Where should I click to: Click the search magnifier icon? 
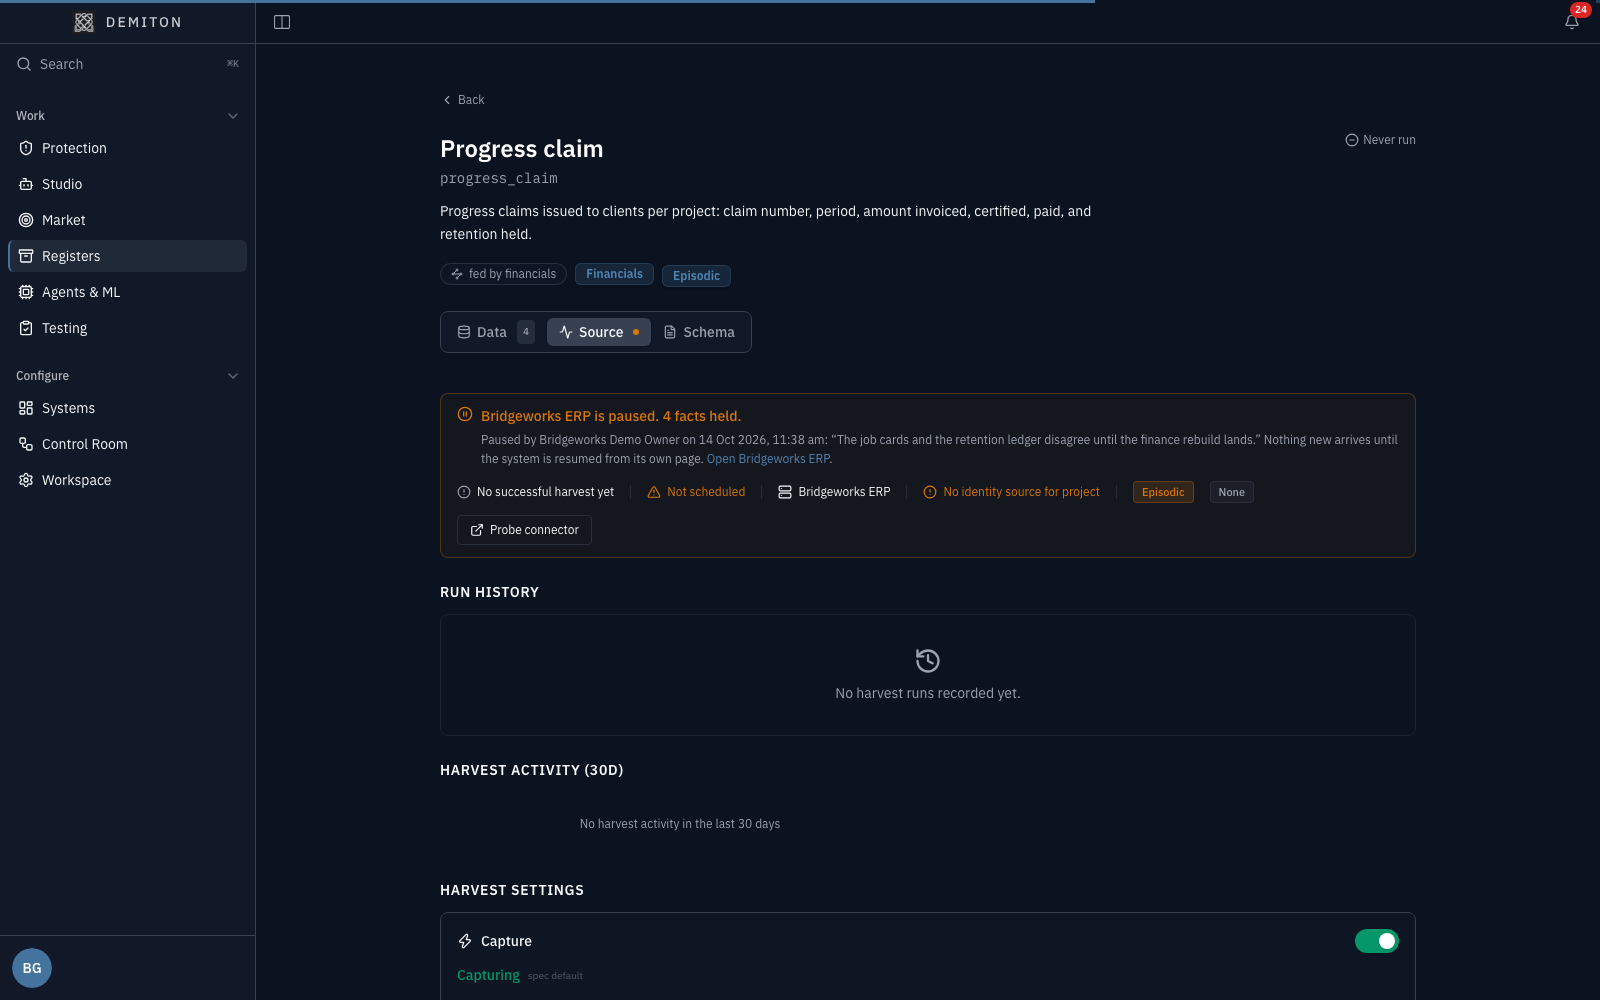[x=24, y=64]
